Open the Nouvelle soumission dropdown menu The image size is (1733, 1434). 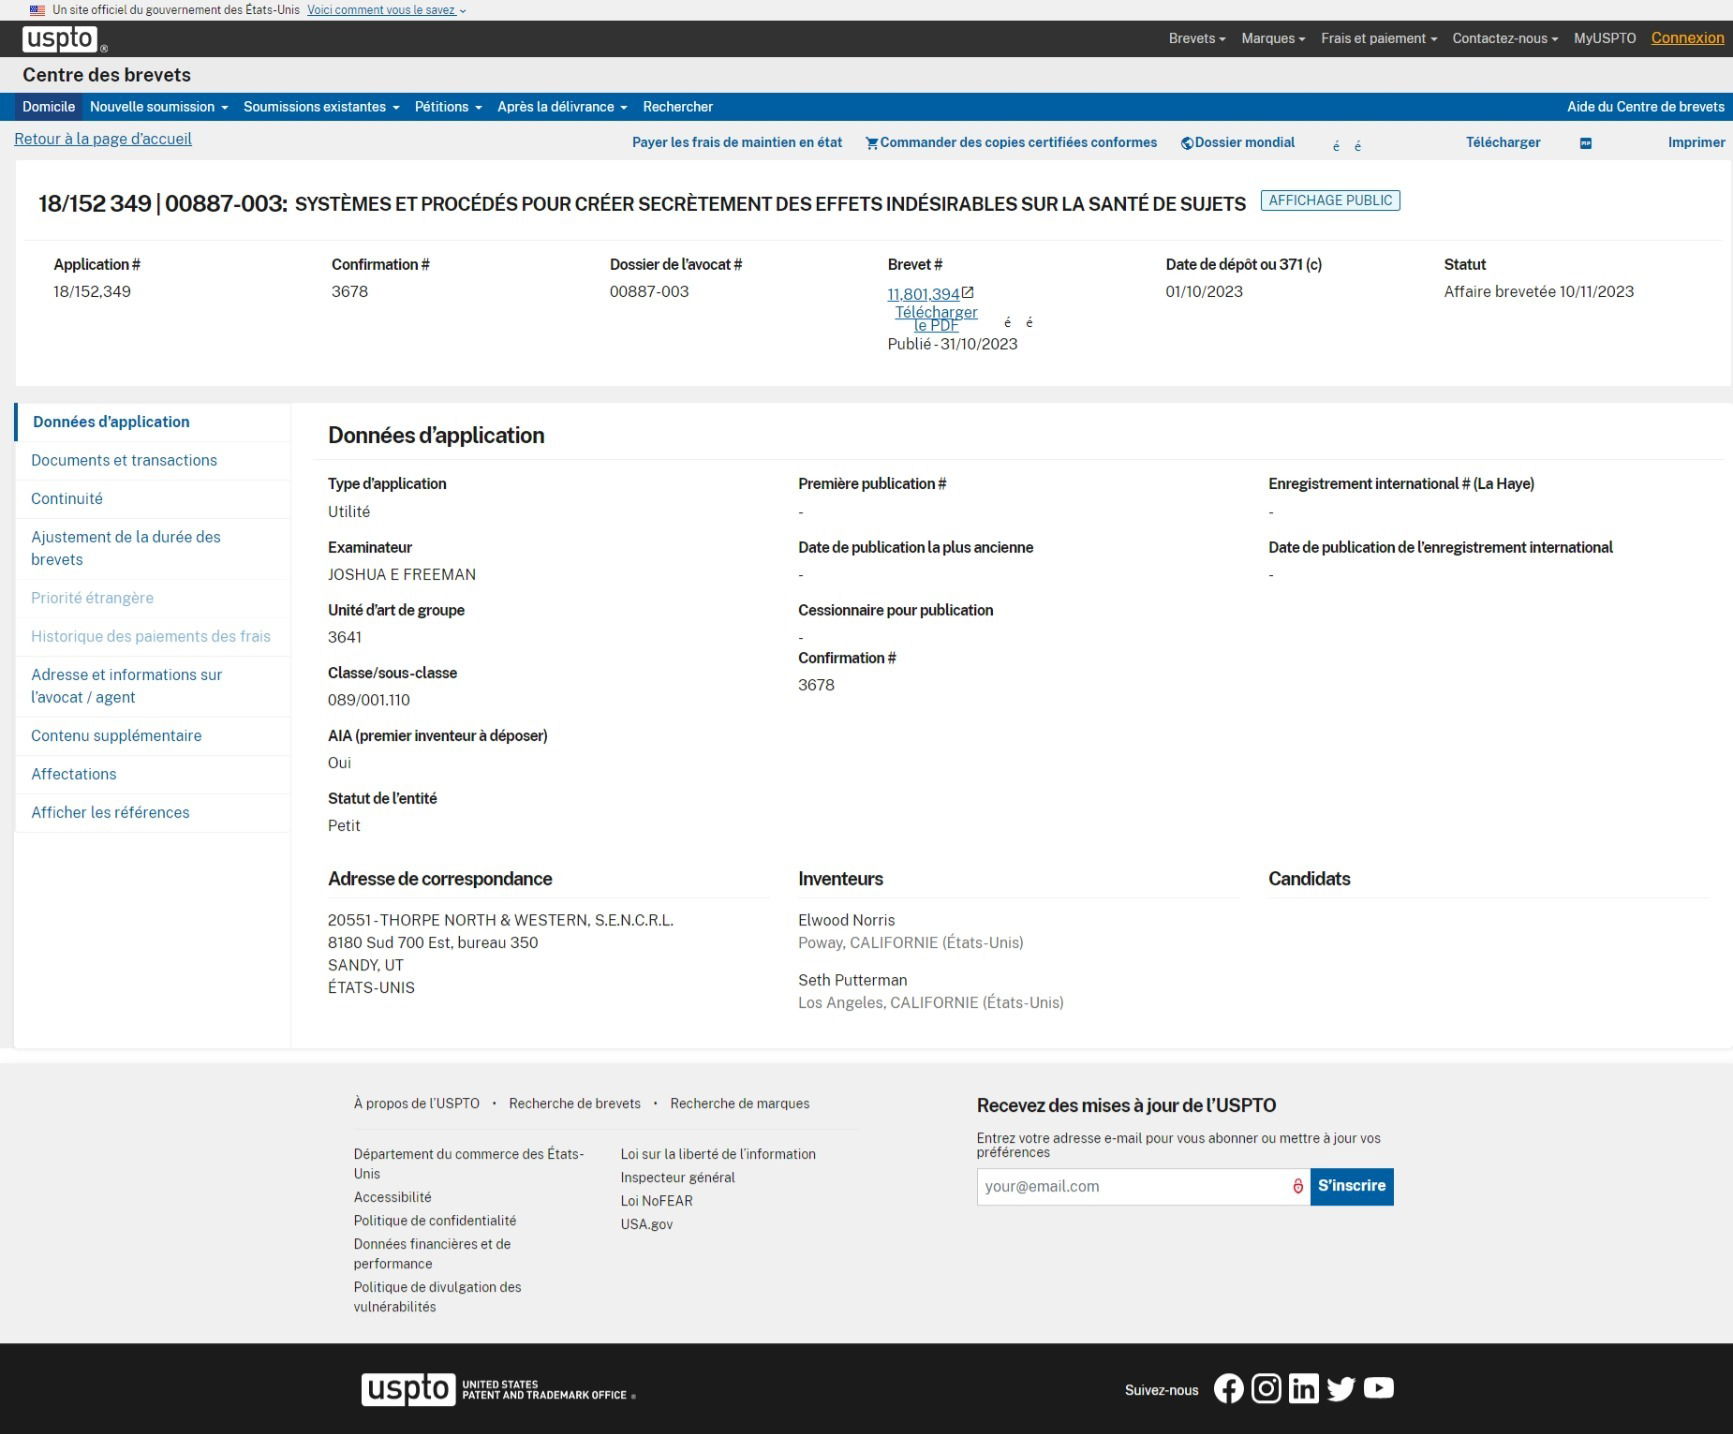tap(159, 107)
